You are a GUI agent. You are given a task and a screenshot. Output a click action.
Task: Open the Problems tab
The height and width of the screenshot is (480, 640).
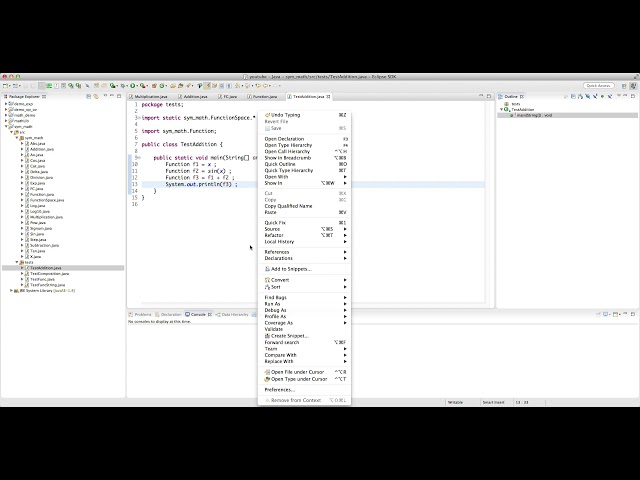[140, 315]
